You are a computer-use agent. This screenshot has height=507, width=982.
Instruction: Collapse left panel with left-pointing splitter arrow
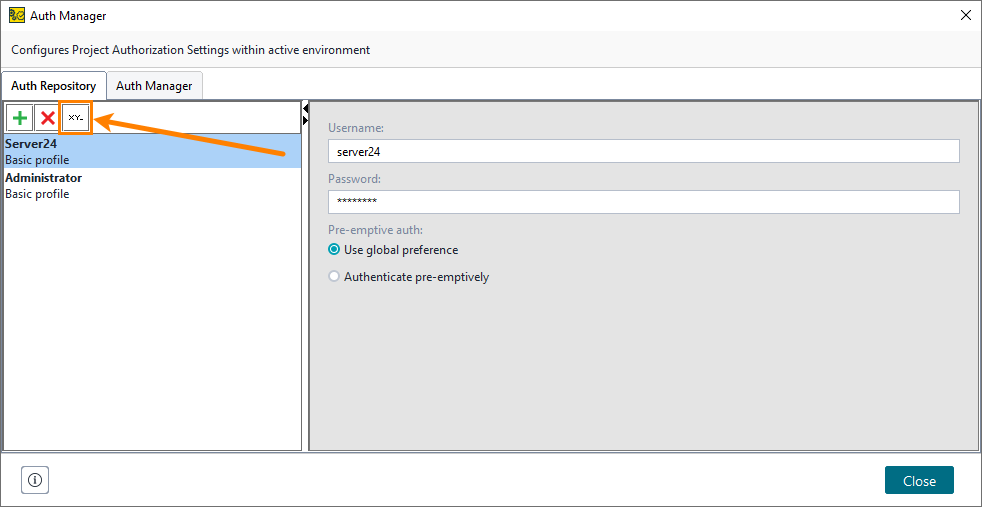point(305,108)
